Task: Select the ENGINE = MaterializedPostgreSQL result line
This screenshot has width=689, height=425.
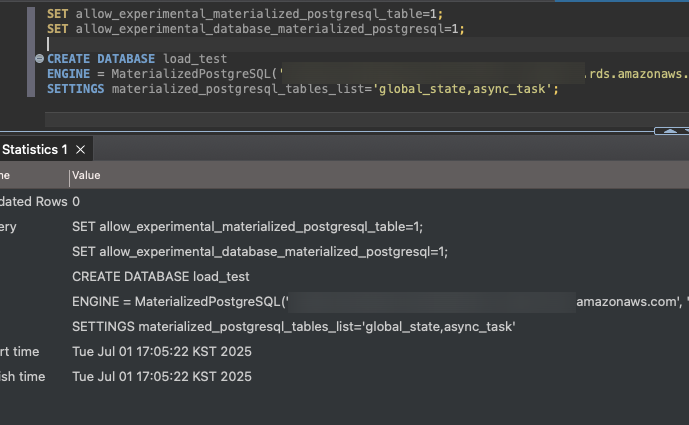Action: pyautogui.click(x=381, y=301)
